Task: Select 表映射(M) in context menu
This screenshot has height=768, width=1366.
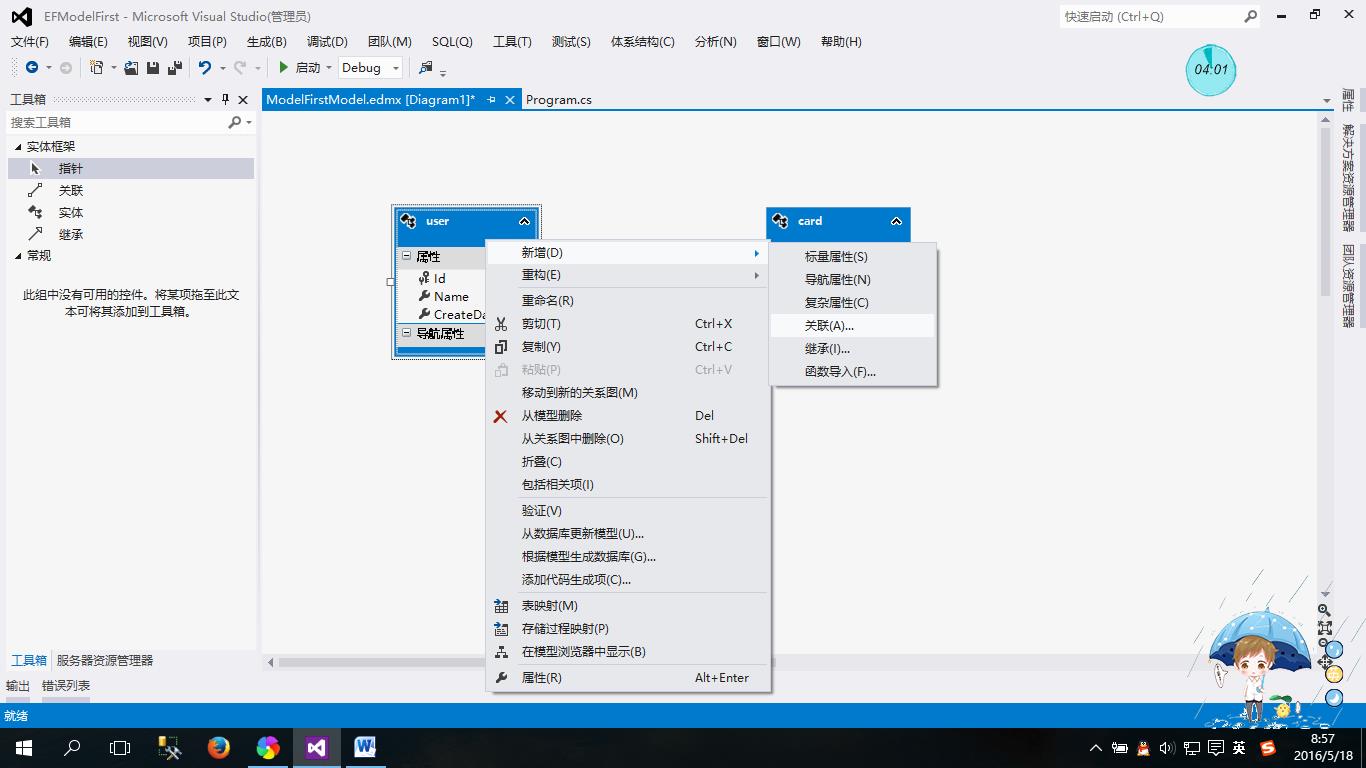Action: point(628,605)
